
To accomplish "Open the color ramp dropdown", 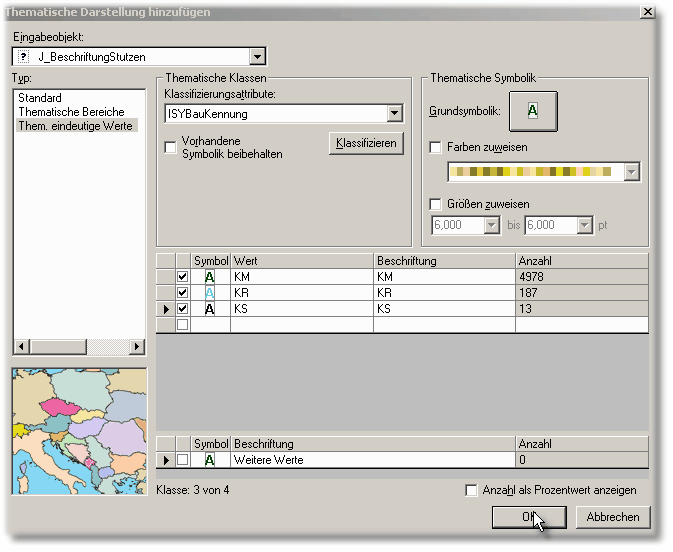I will [631, 173].
